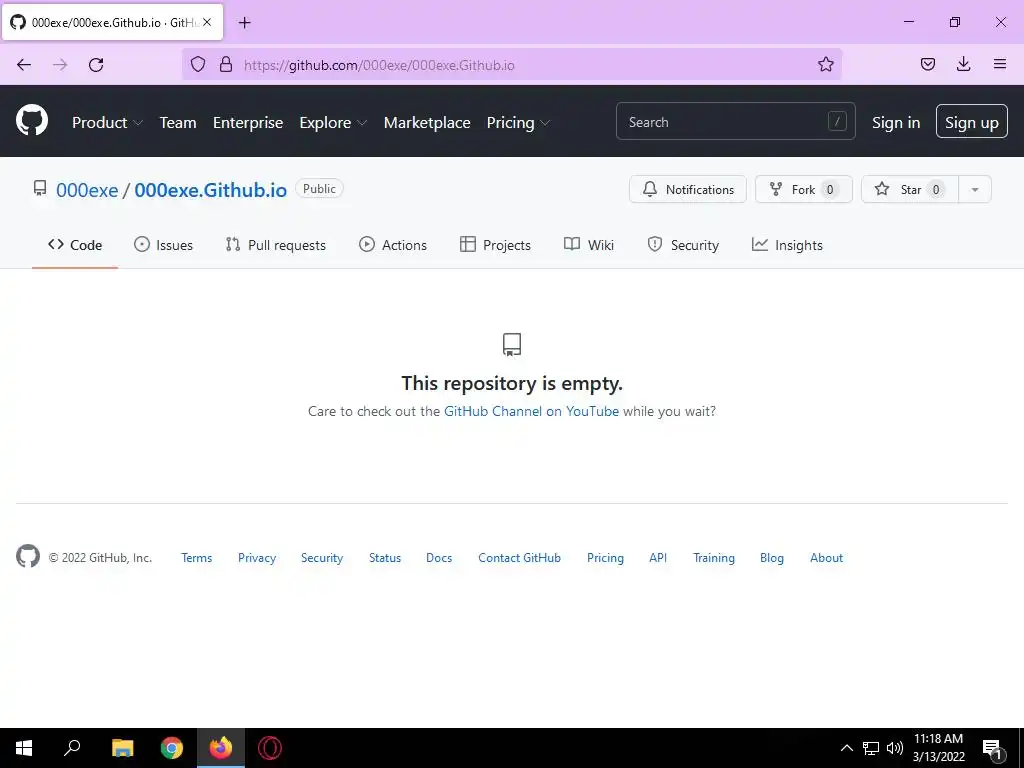Go back with browser back arrow
Viewport: 1024px width, 768px height.
pyautogui.click(x=24, y=65)
